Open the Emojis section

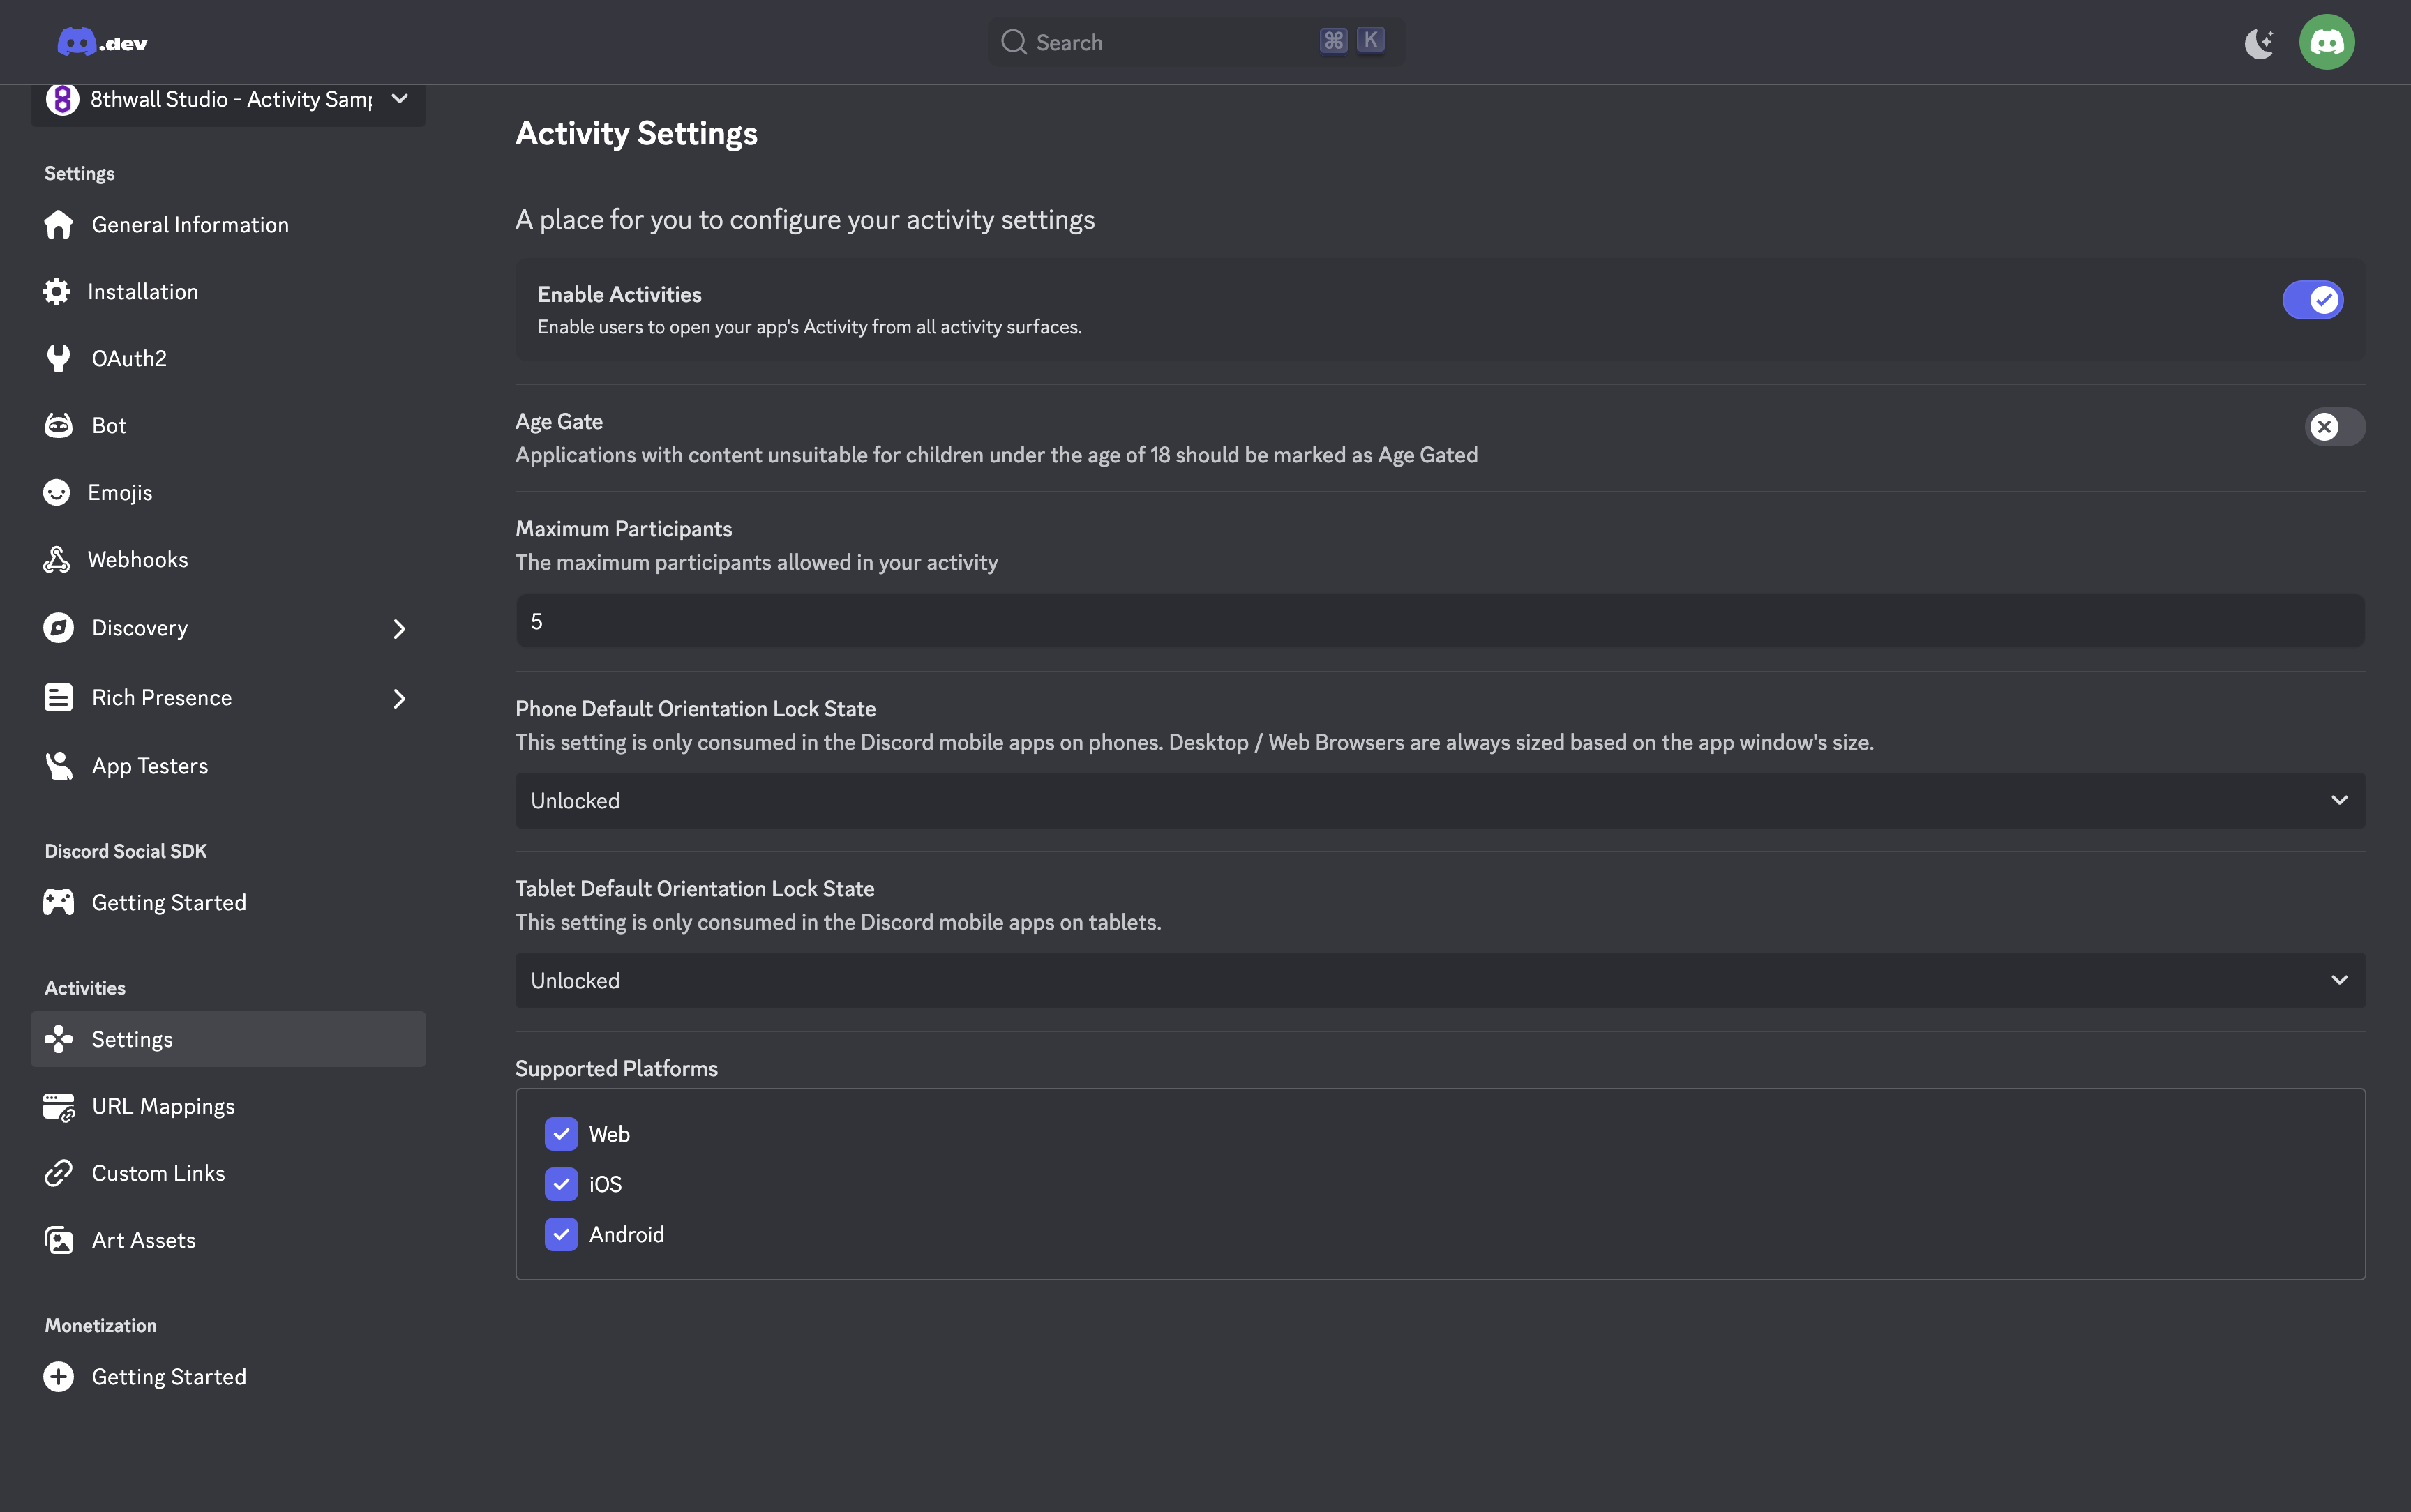point(121,491)
